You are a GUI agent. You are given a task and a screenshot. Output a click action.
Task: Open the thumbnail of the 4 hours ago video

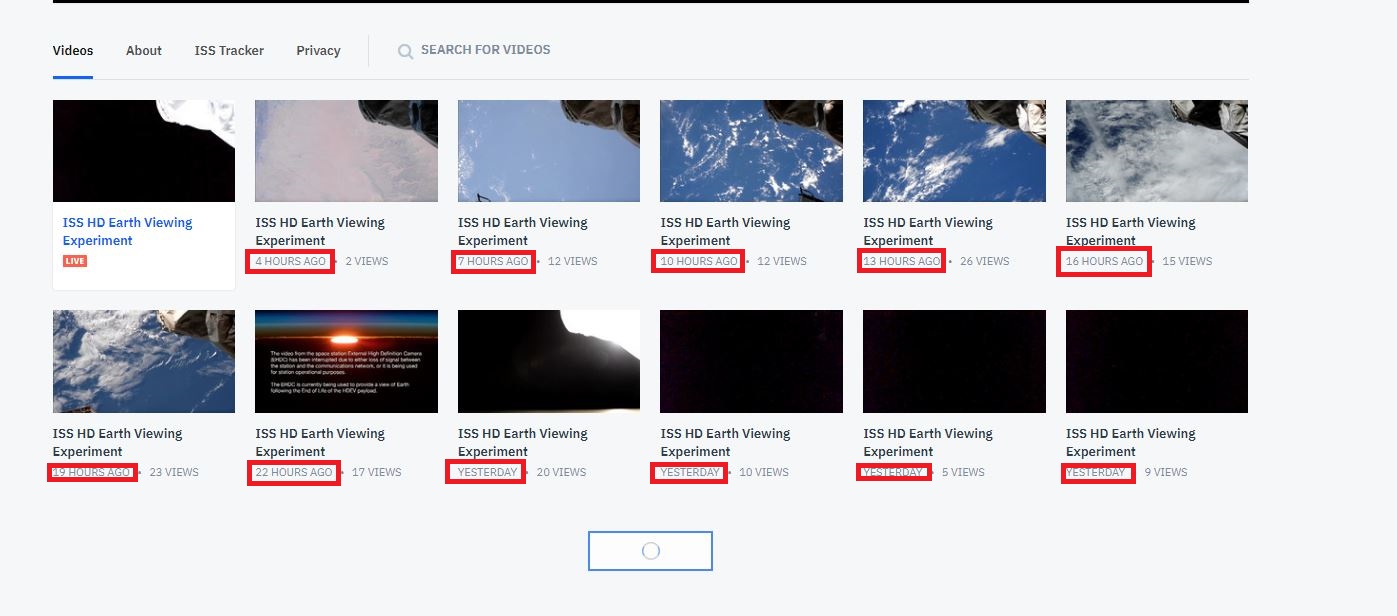tap(346, 151)
